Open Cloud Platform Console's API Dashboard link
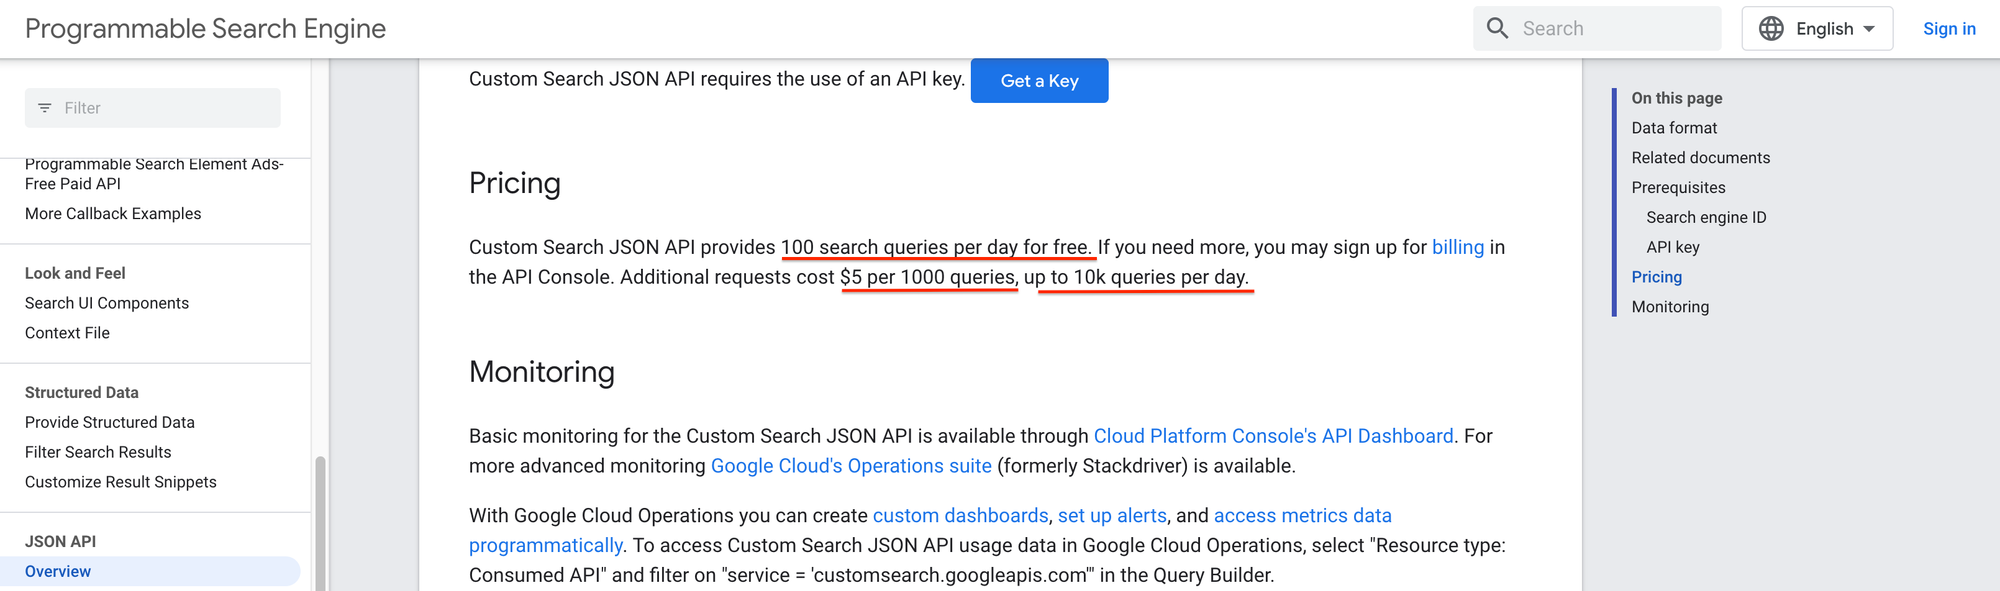The width and height of the screenshot is (2000, 591). point(1273,436)
